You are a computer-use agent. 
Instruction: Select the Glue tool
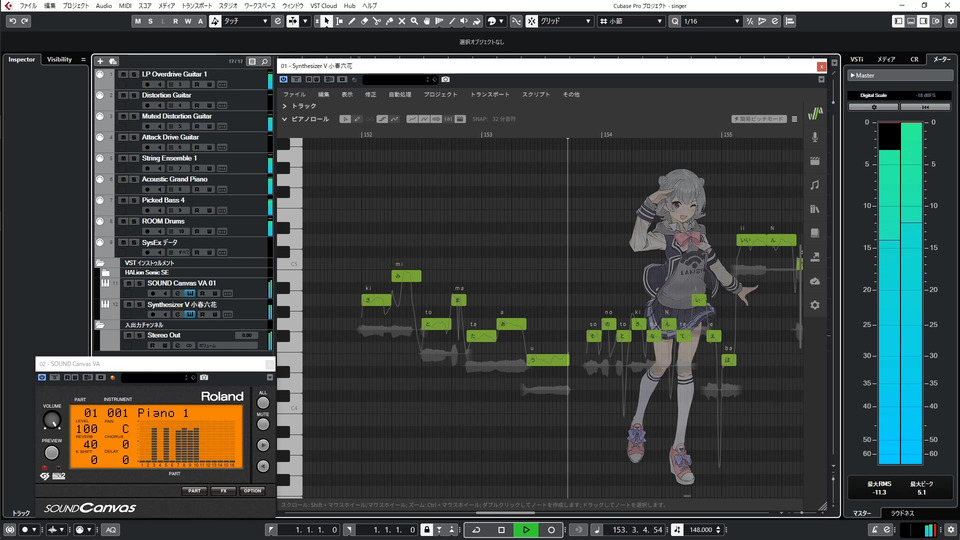389,21
